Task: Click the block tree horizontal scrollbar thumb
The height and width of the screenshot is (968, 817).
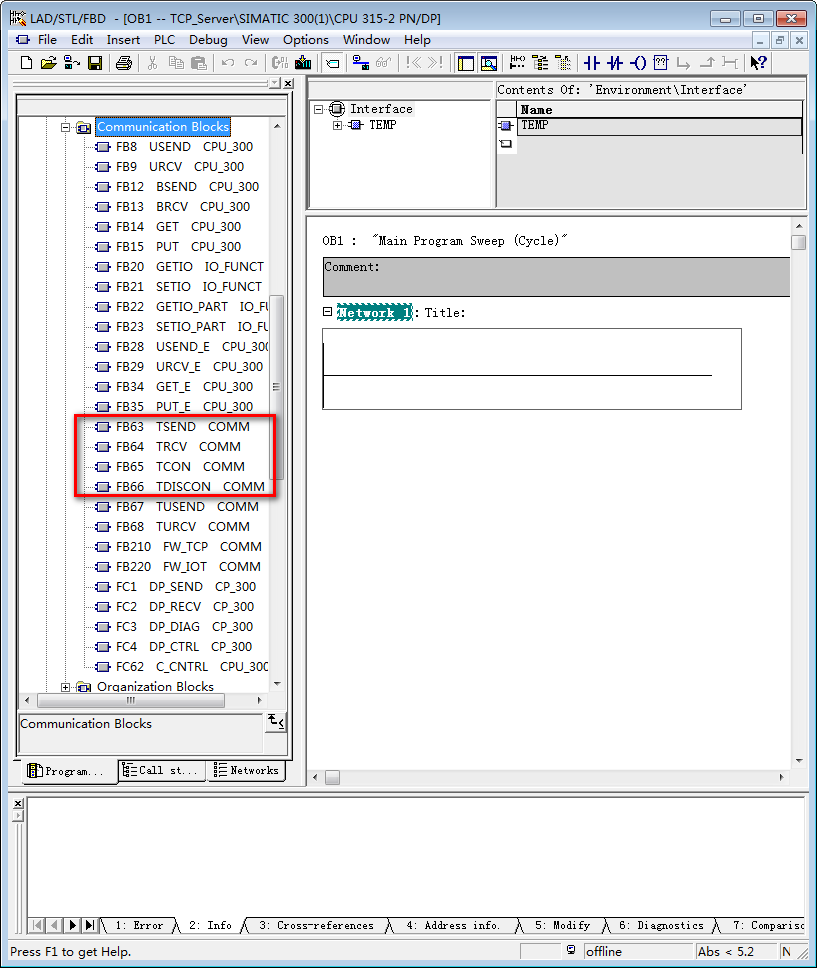Action: 131,701
